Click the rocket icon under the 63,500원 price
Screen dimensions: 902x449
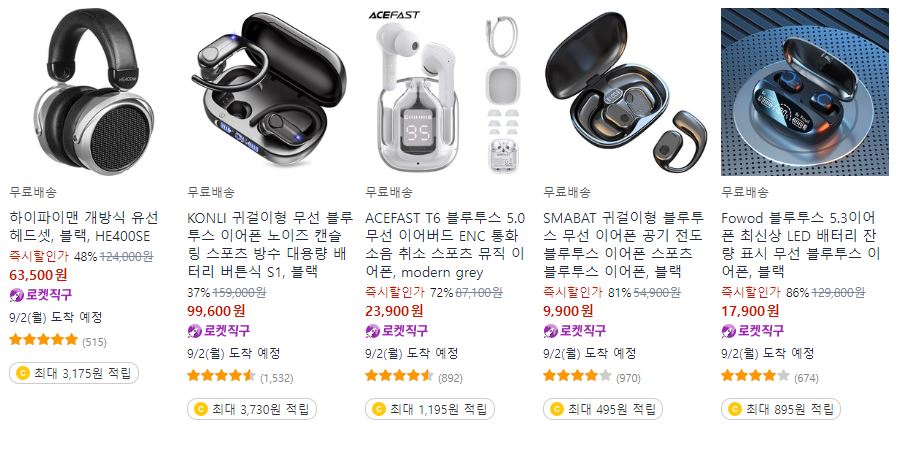click(17, 296)
